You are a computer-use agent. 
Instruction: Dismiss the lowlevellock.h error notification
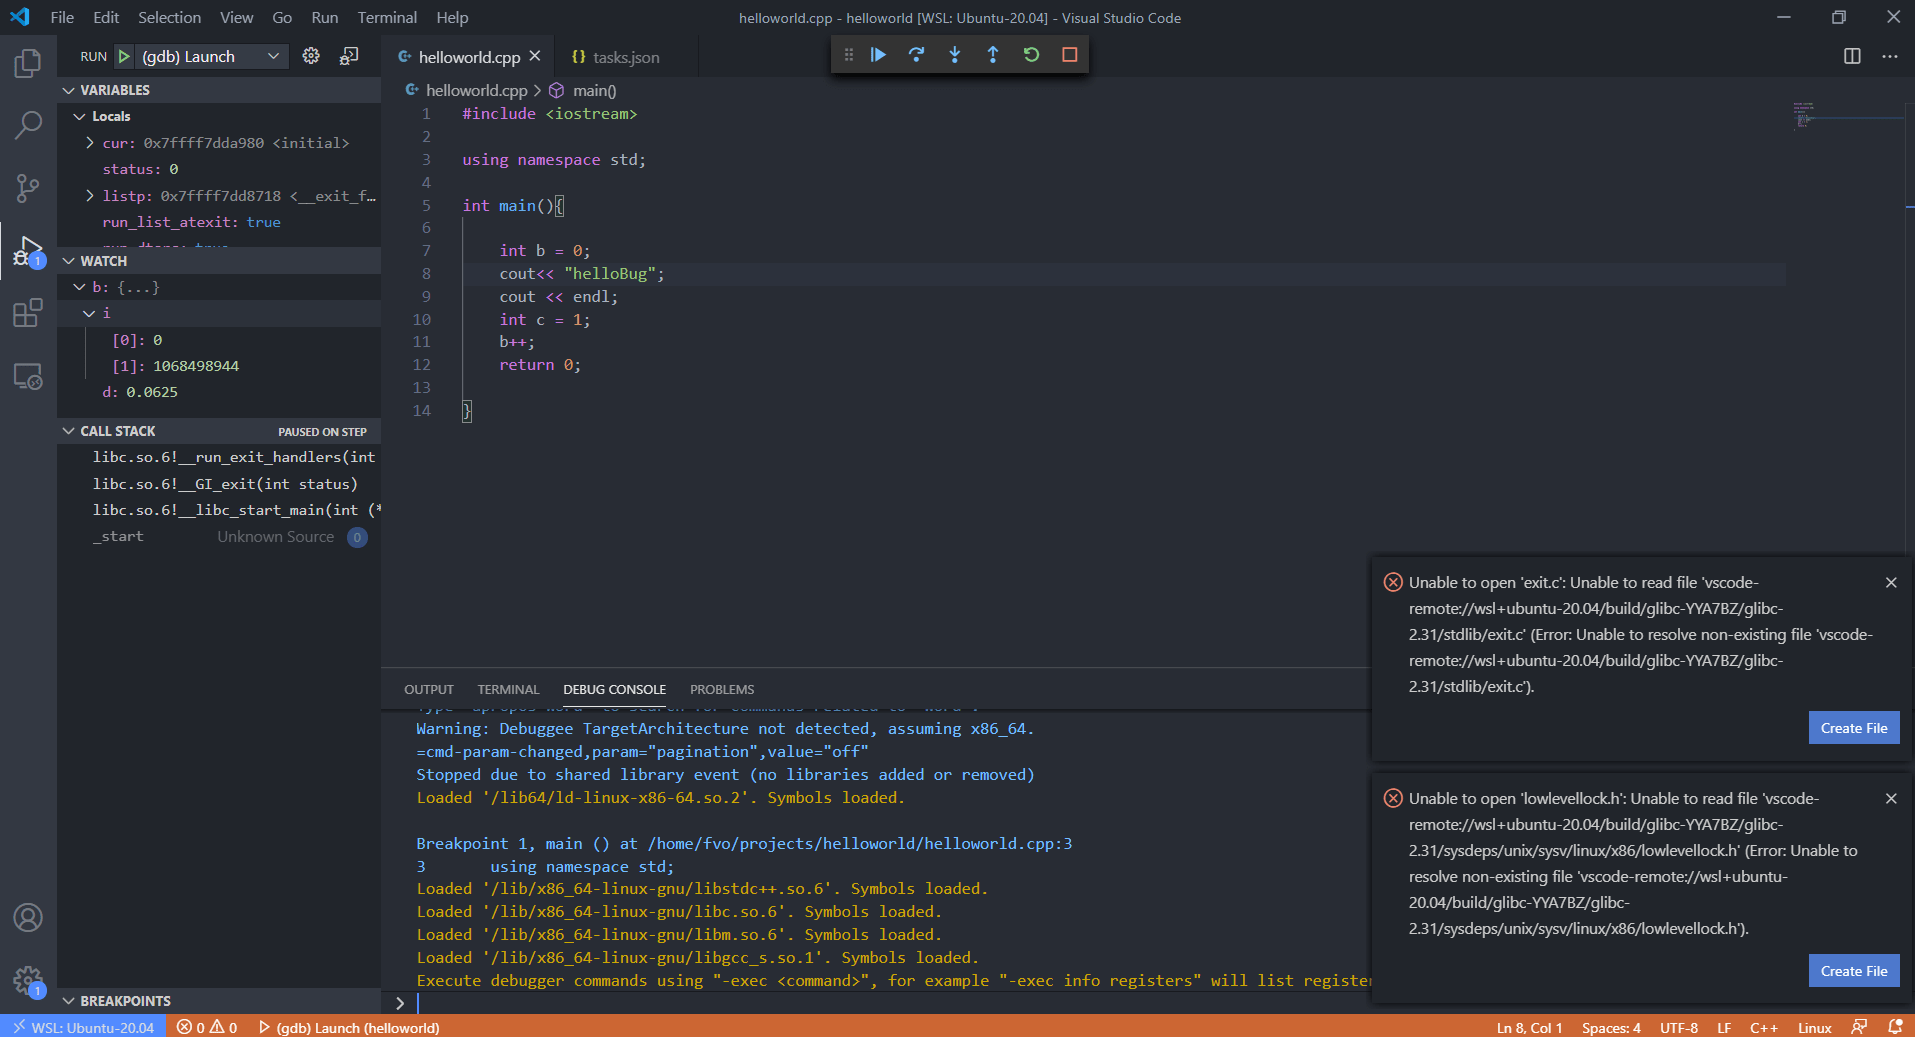[1890, 799]
